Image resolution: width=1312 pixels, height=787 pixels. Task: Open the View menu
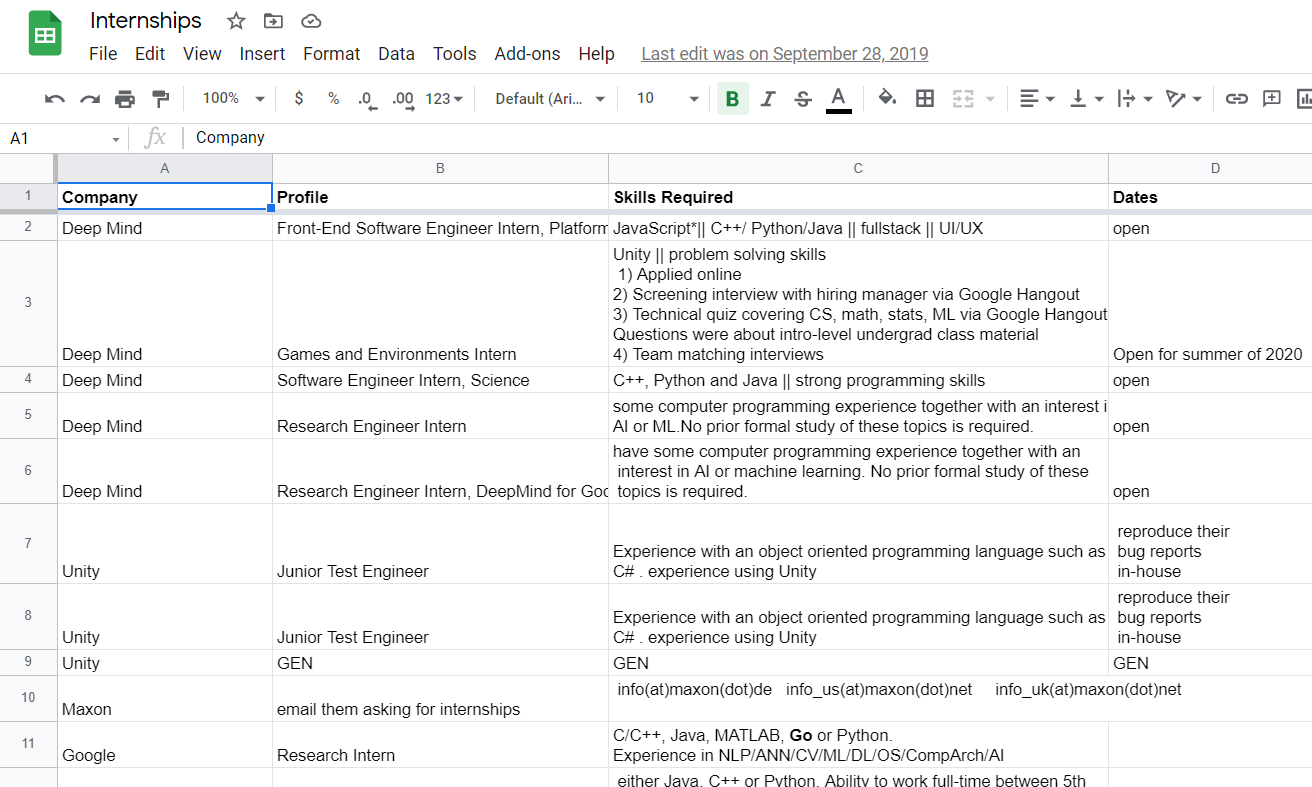point(202,54)
